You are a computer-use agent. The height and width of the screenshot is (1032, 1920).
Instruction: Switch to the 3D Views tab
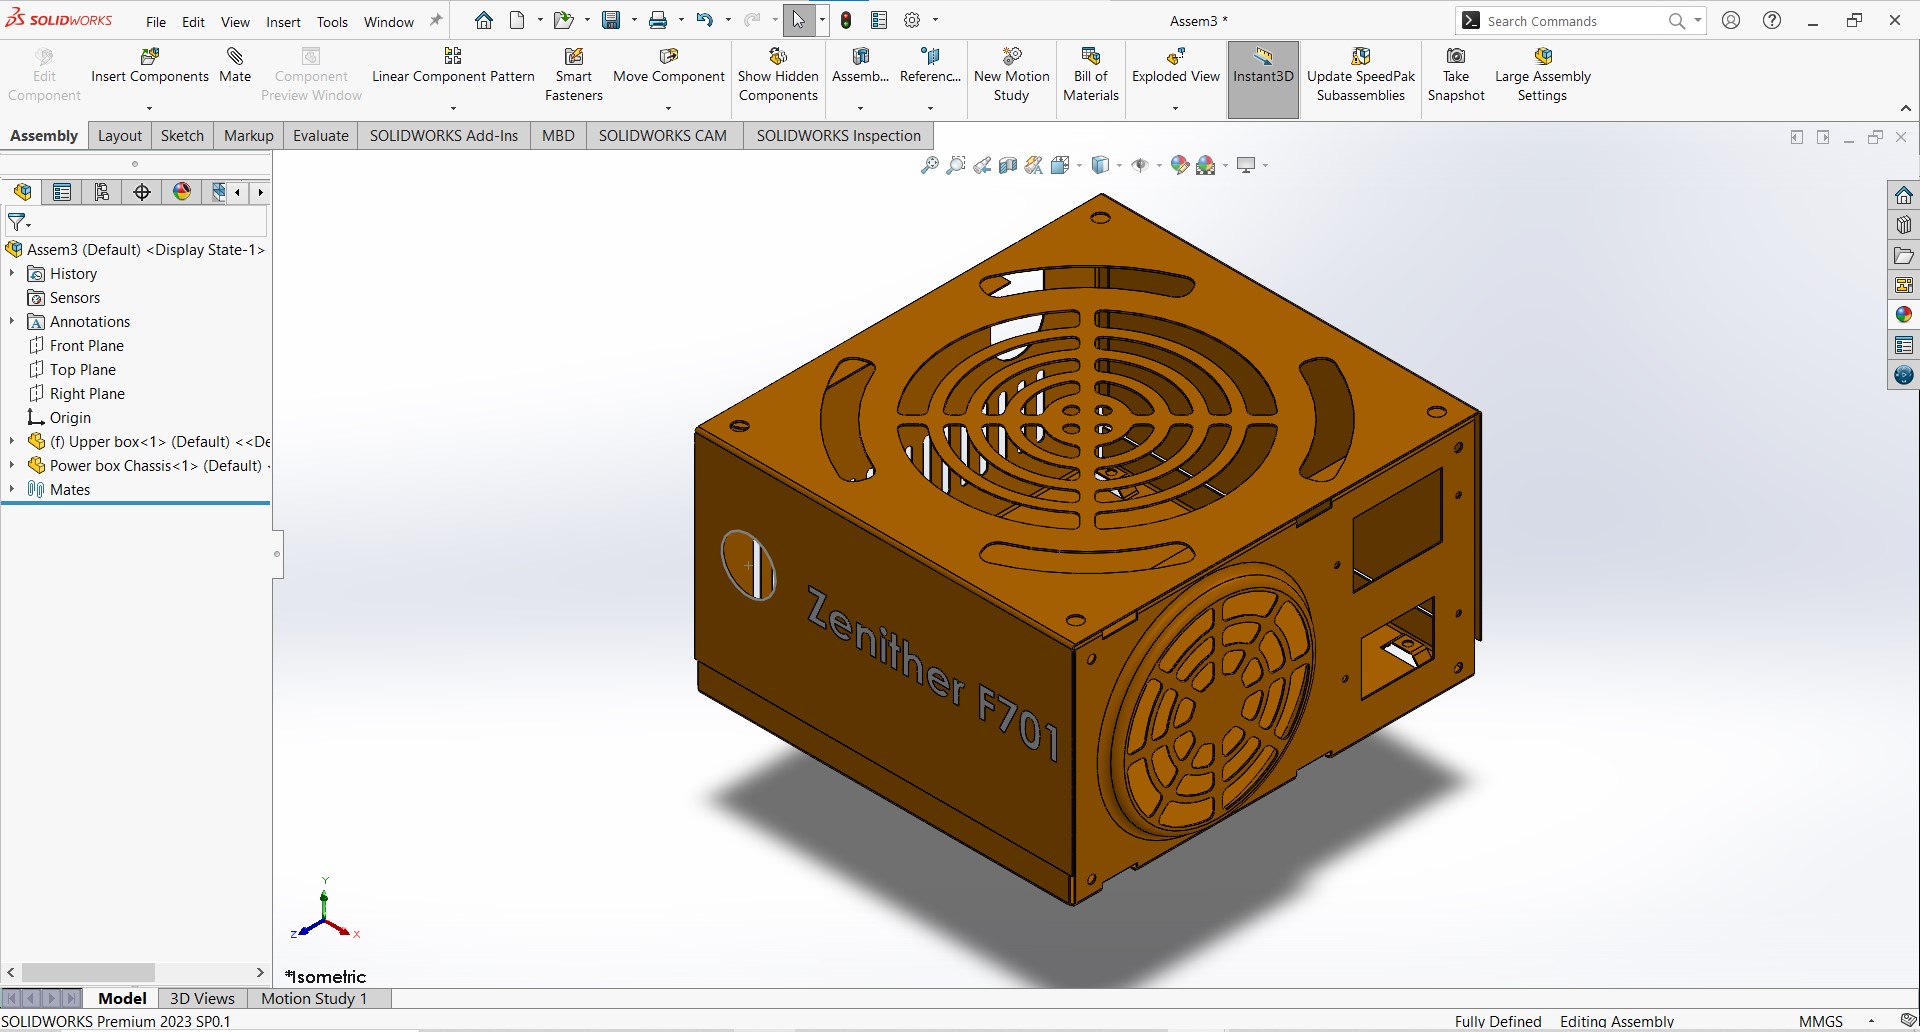(x=202, y=998)
